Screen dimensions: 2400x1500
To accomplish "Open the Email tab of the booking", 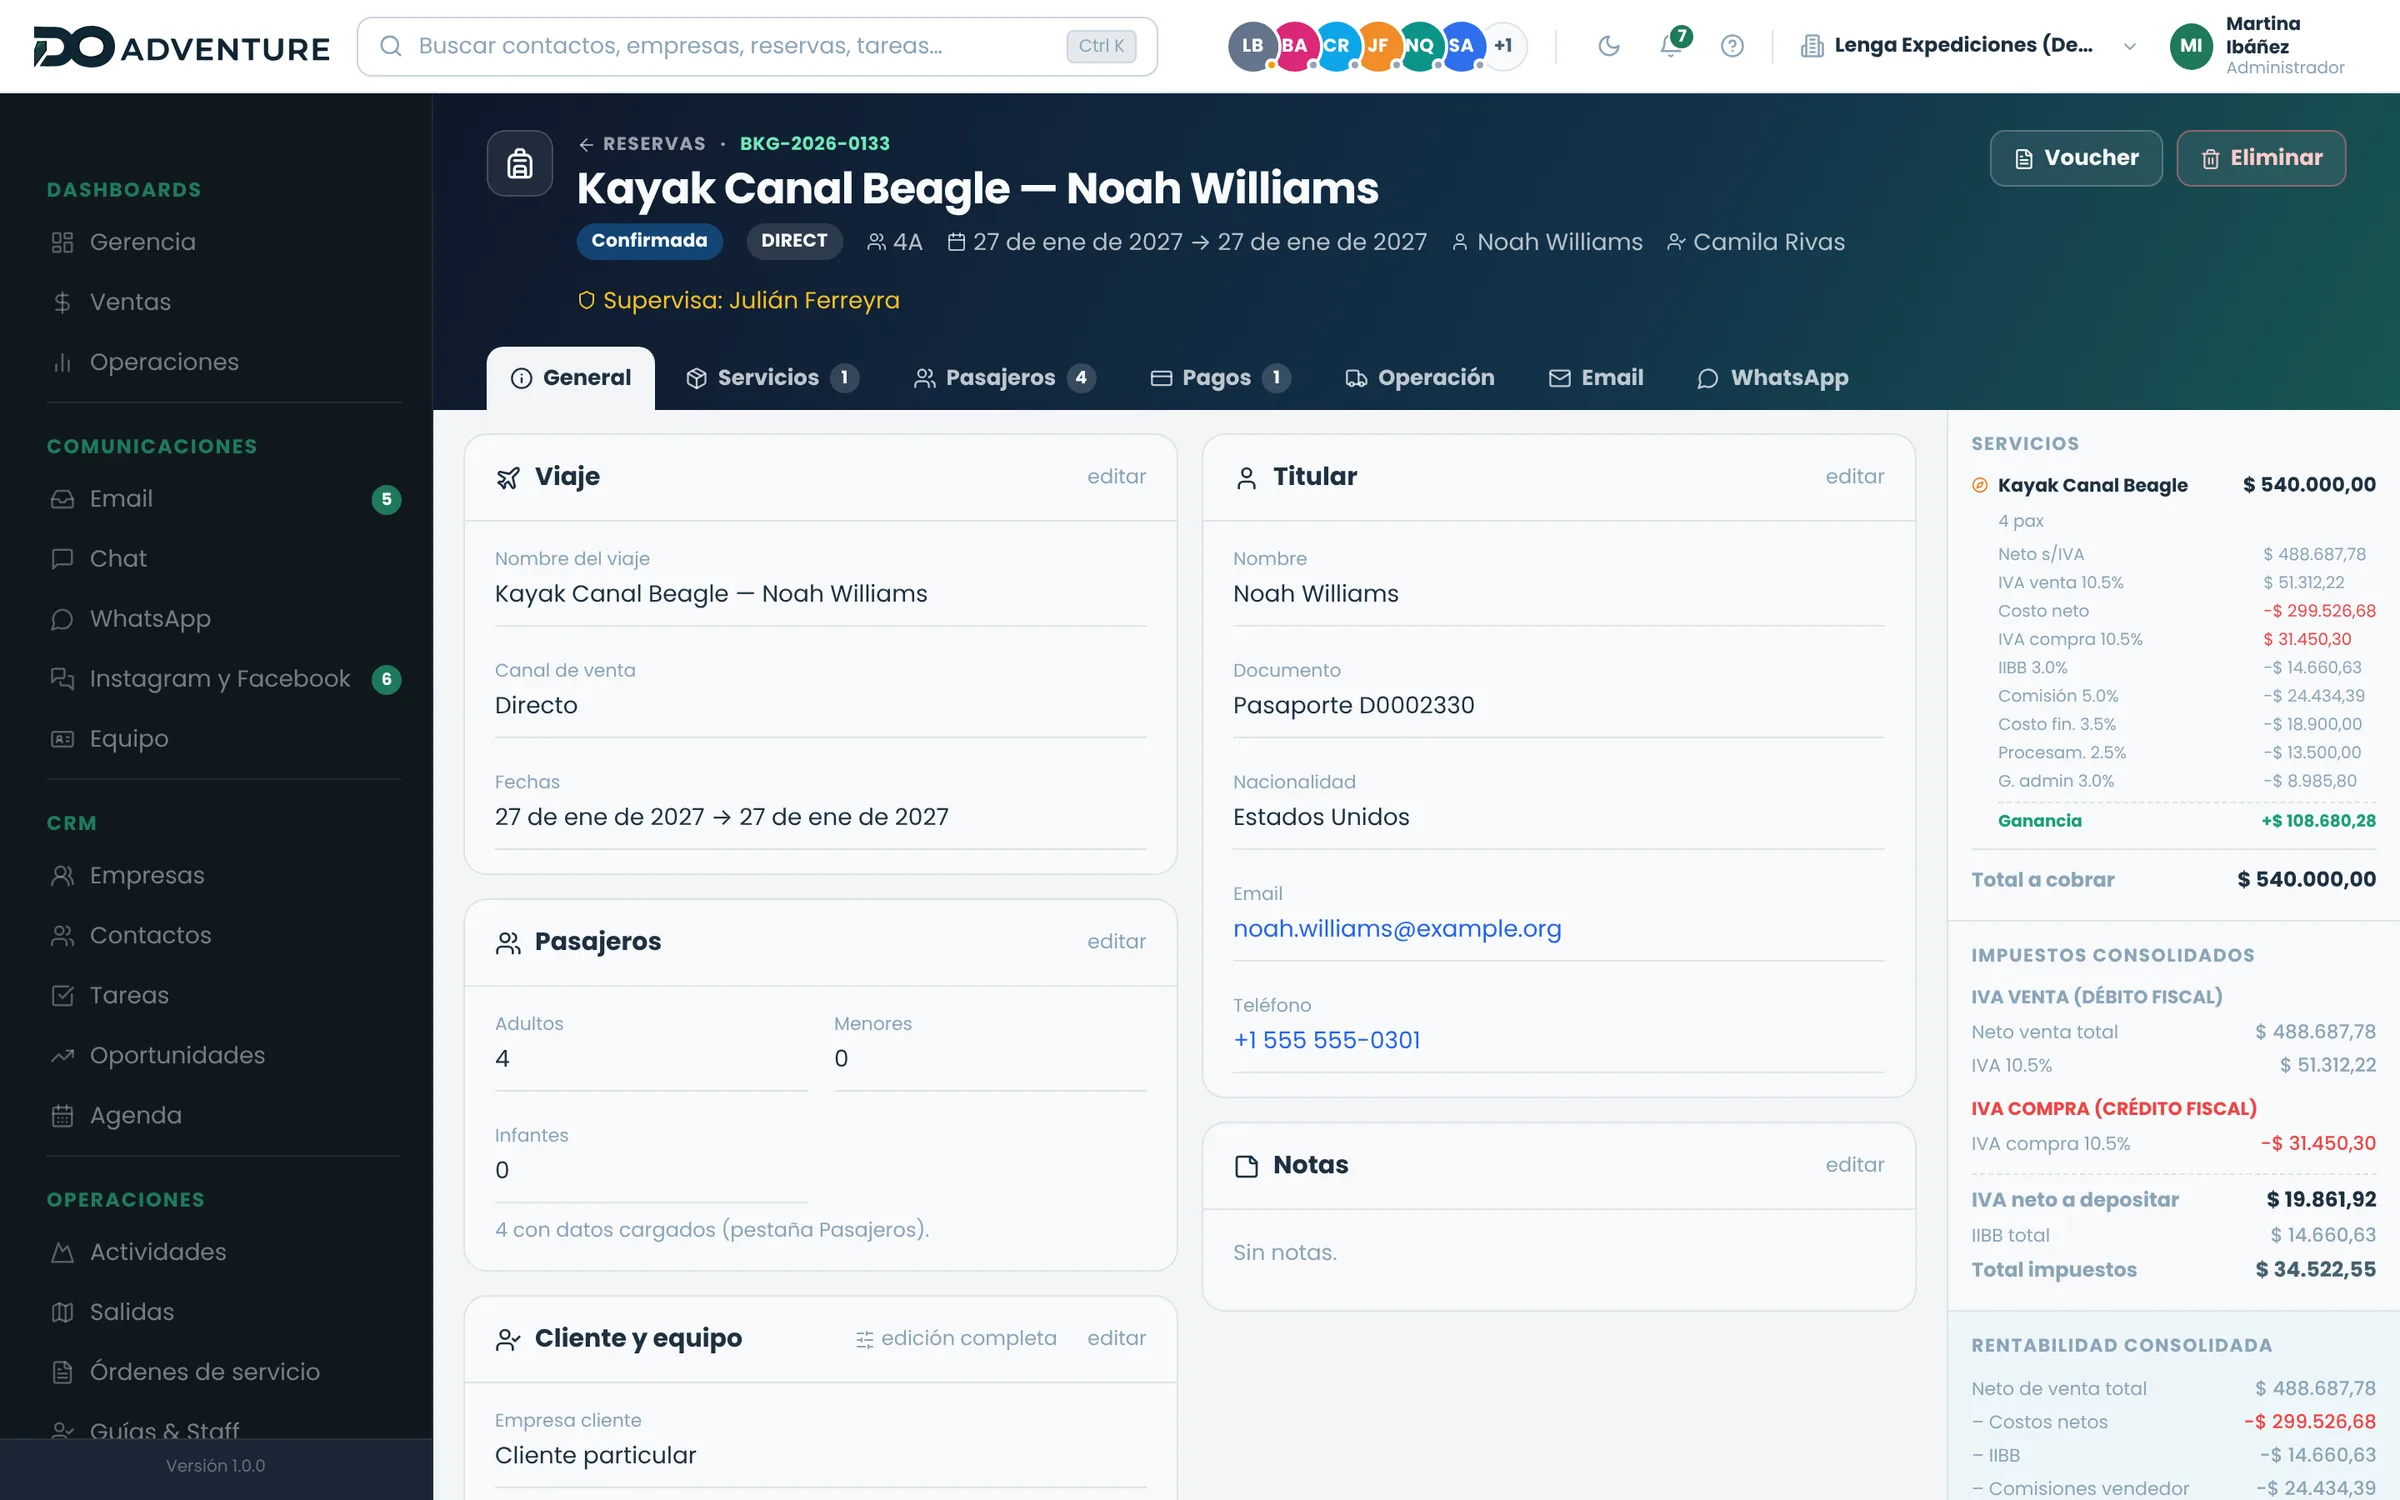I will tap(1596, 378).
